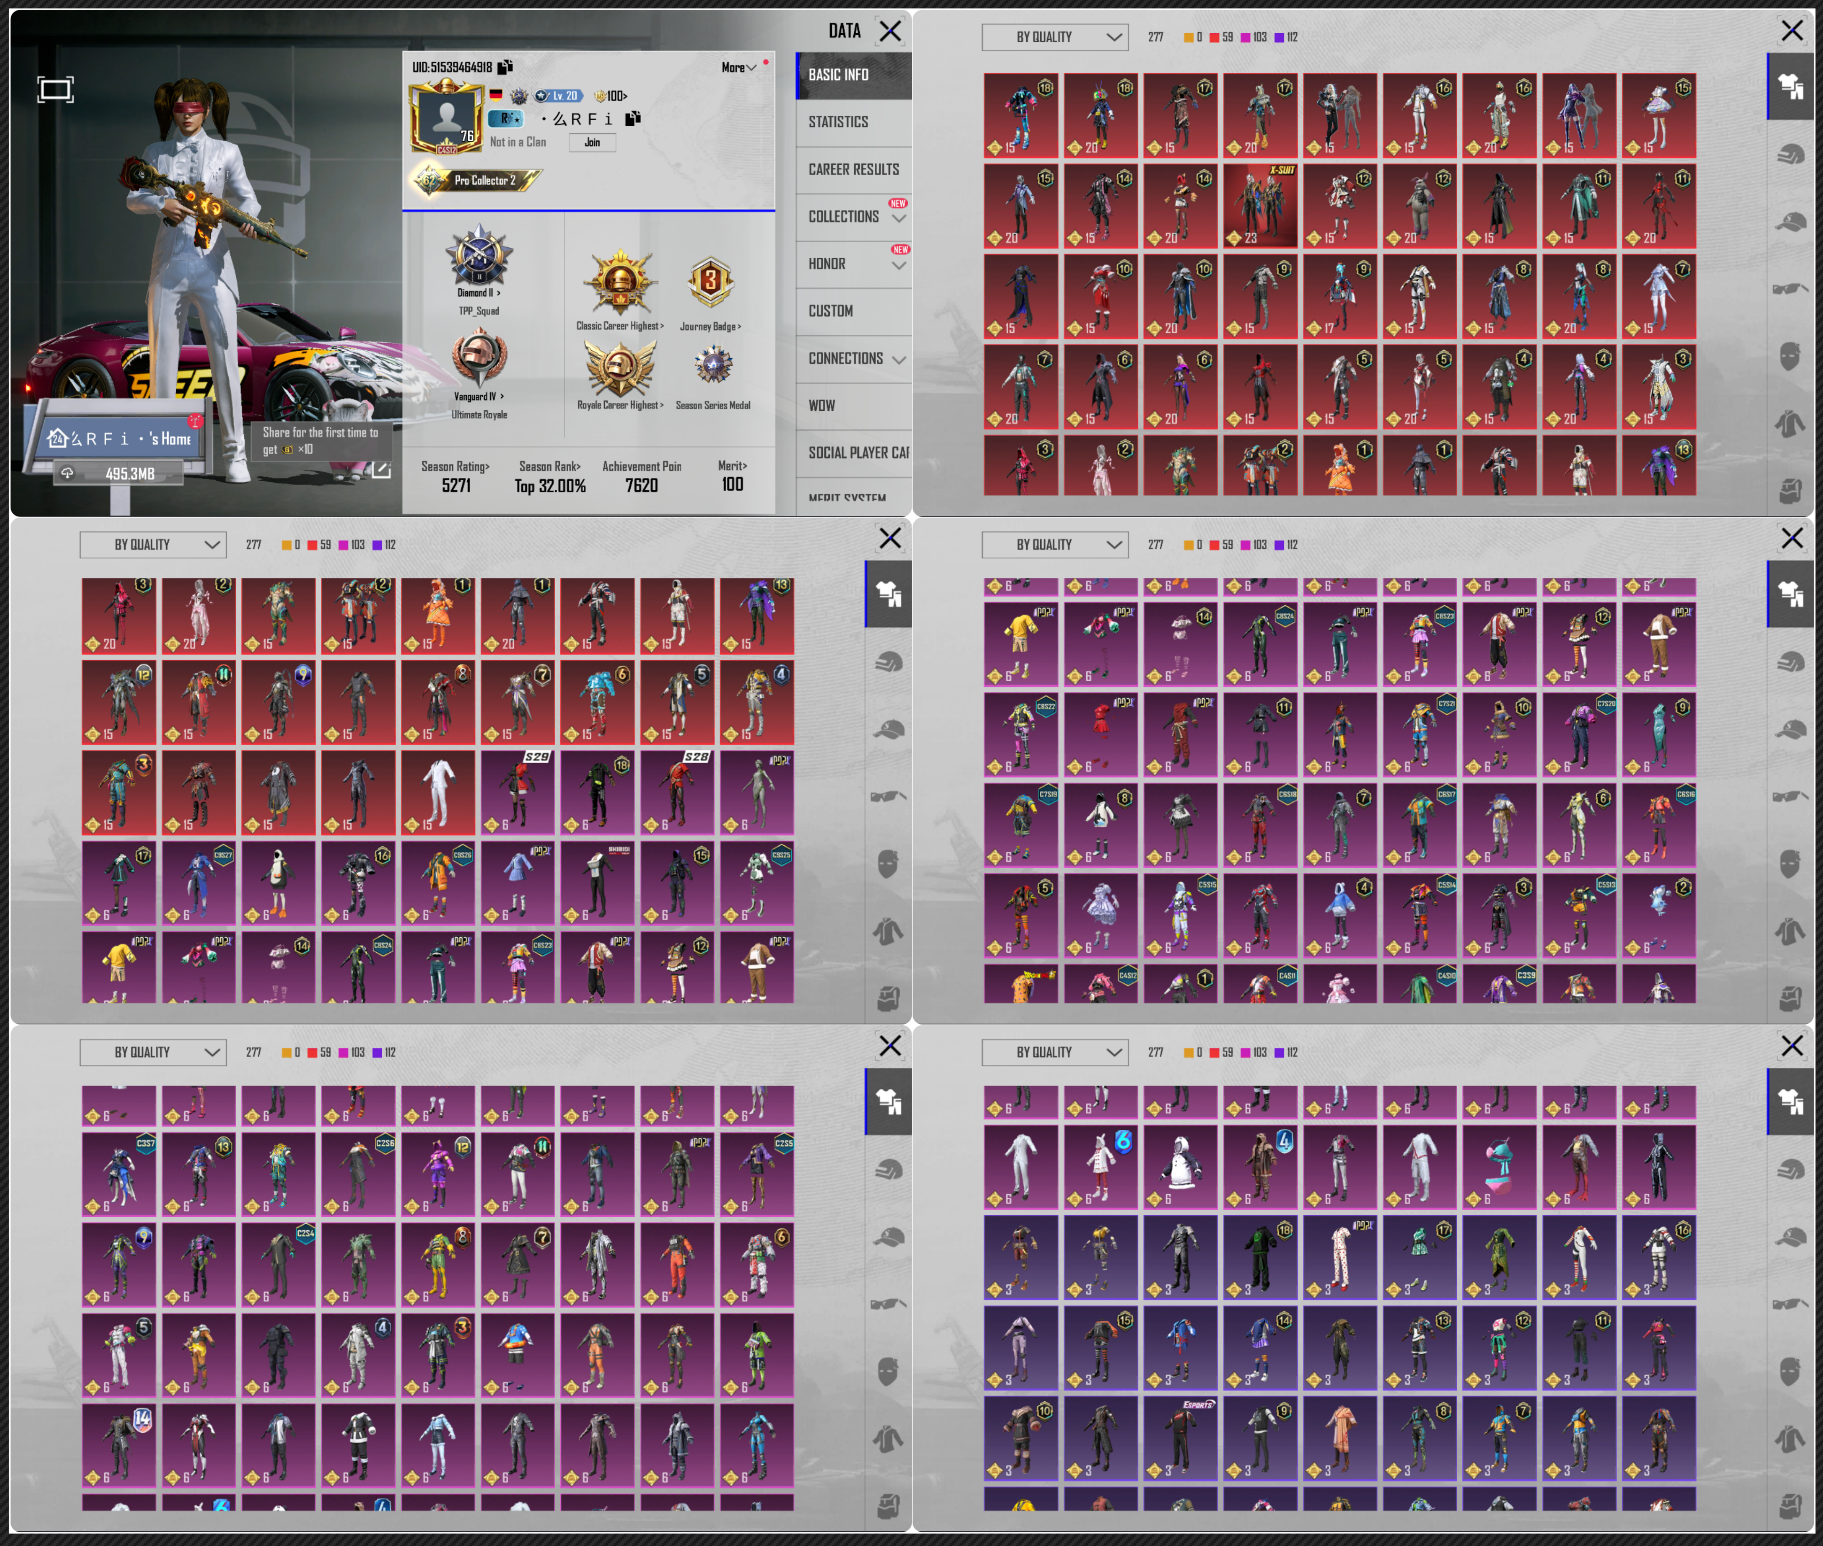Select the outfit category in bottom-right inventory panel
Screen dimensions: 1823x1546
pyautogui.click(x=1791, y=1102)
